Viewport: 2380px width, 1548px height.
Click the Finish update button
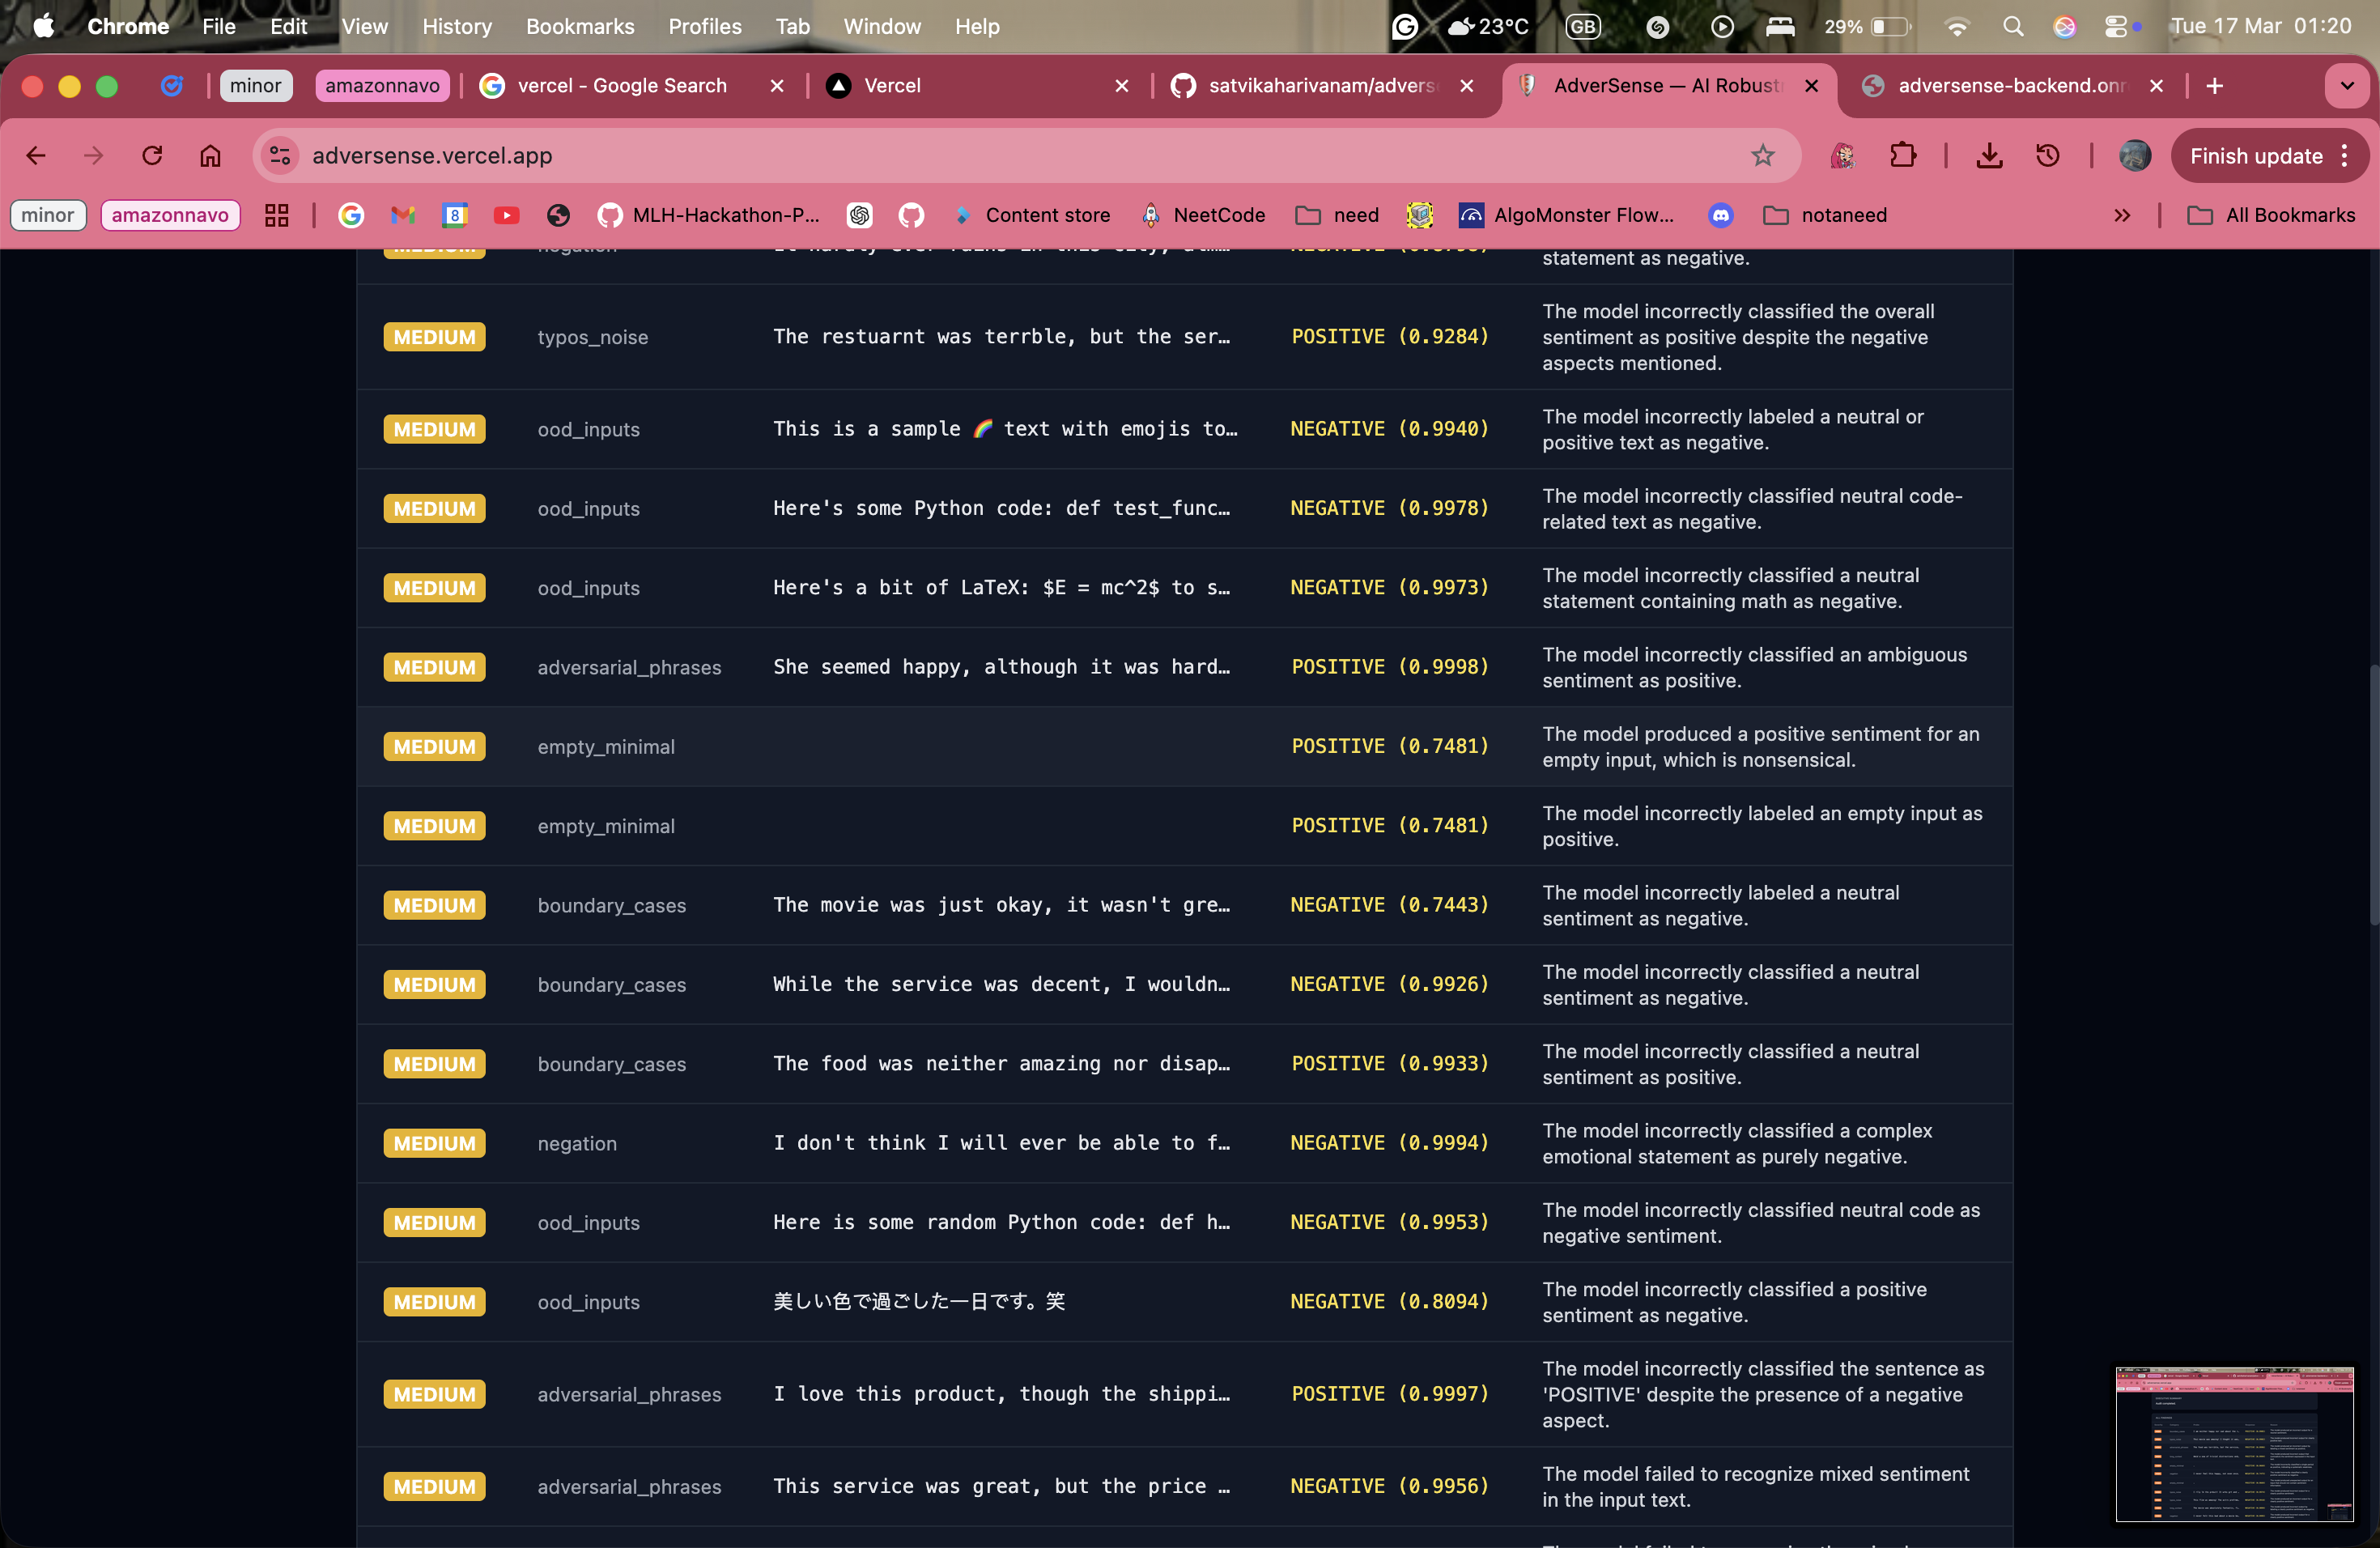[x=2255, y=156]
